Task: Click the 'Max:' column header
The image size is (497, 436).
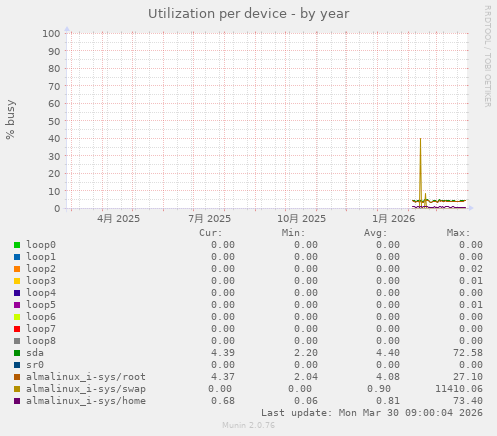Action: [x=459, y=233]
